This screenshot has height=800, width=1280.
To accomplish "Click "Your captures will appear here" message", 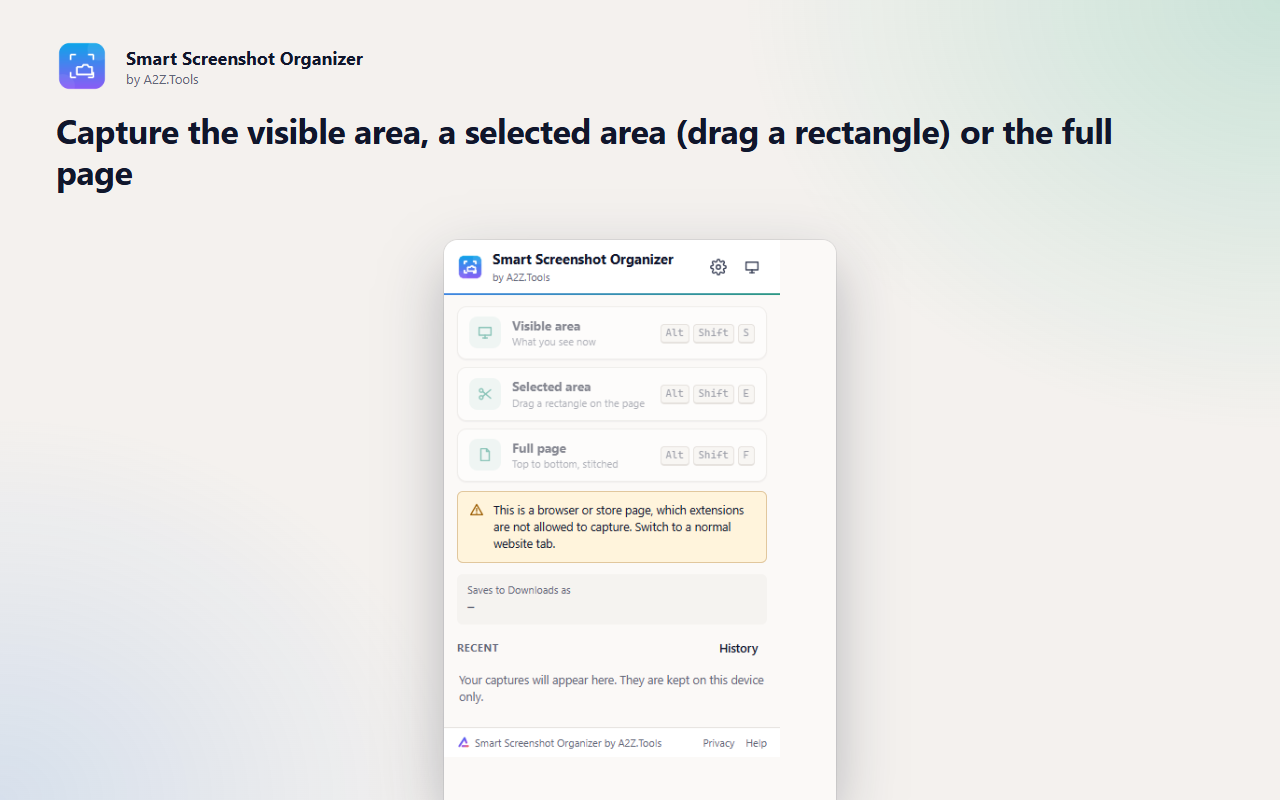I will [611, 688].
